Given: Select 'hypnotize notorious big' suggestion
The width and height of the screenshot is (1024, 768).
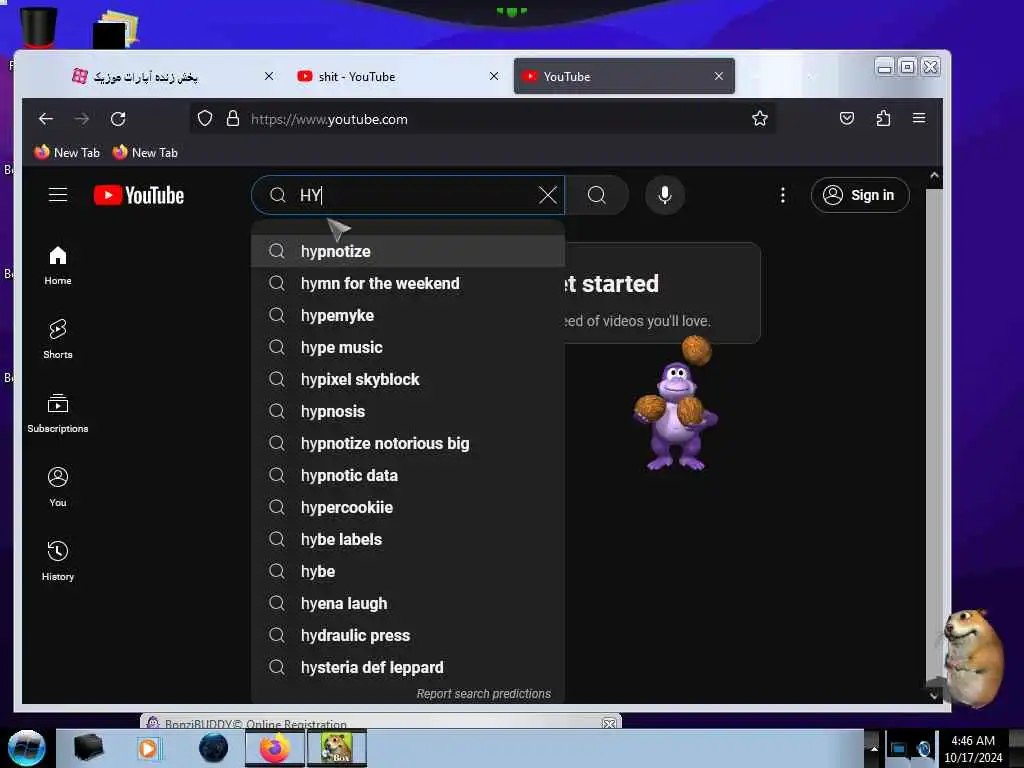Looking at the screenshot, I should point(408,443).
